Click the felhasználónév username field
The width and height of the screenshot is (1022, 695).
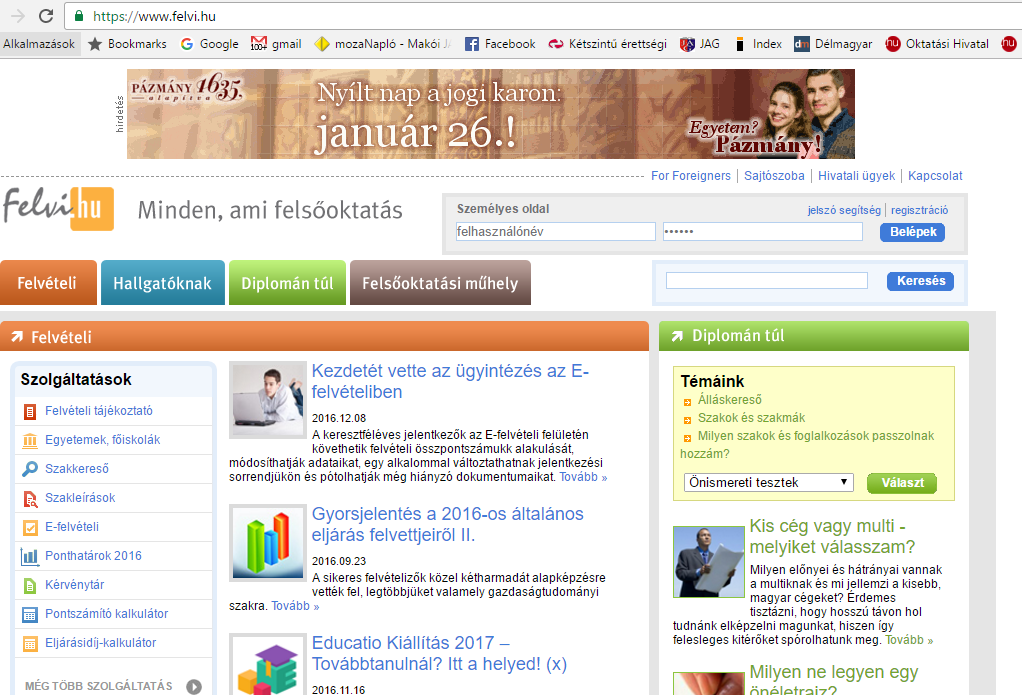[555, 231]
